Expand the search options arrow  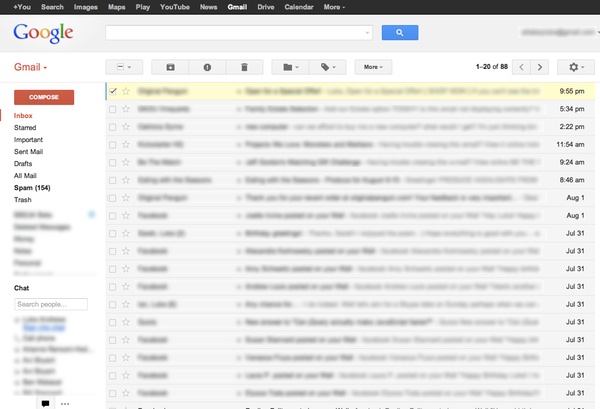(x=367, y=33)
